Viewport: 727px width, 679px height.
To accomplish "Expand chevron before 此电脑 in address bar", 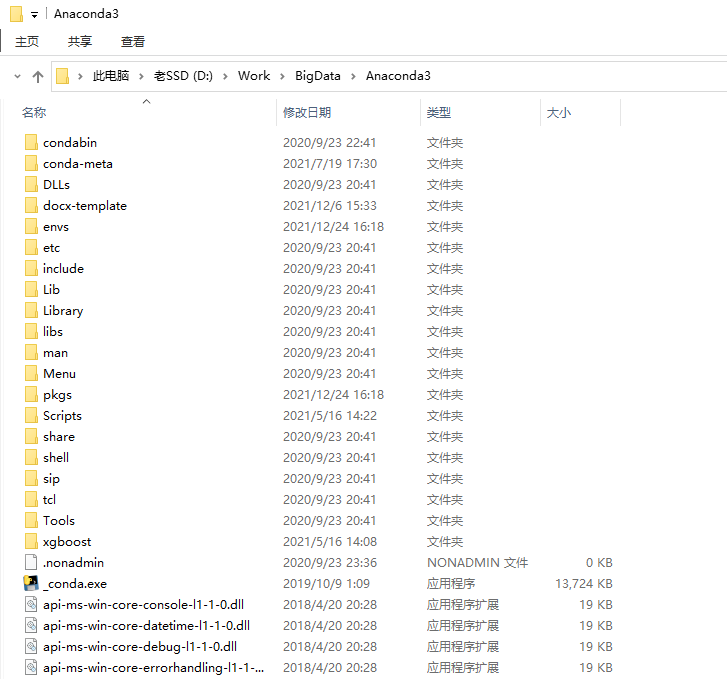I will pyautogui.click(x=80, y=76).
